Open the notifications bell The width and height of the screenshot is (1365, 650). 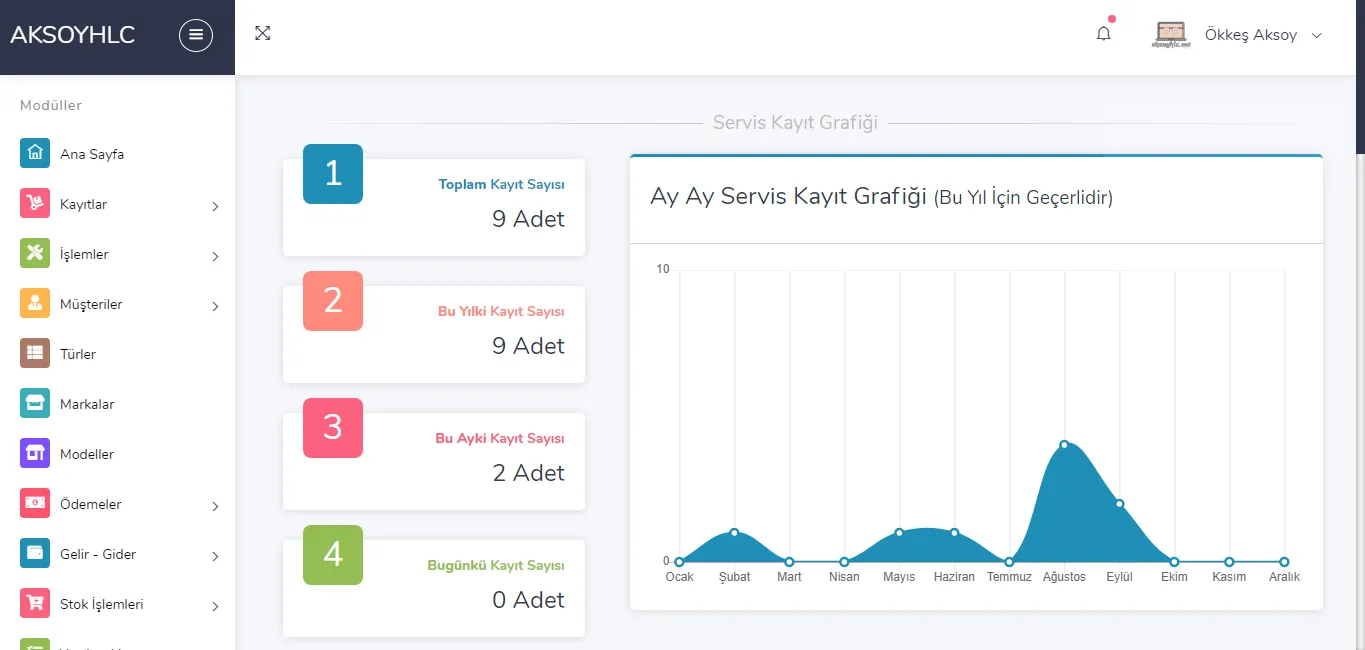pyautogui.click(x=1104, y=34)
